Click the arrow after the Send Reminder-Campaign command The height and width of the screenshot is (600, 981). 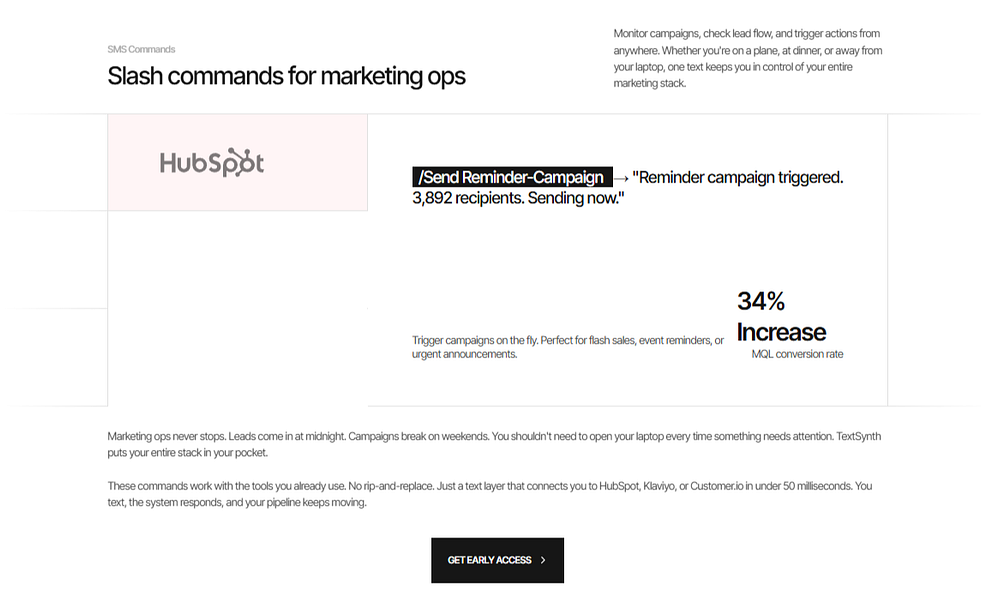point(621,178)
